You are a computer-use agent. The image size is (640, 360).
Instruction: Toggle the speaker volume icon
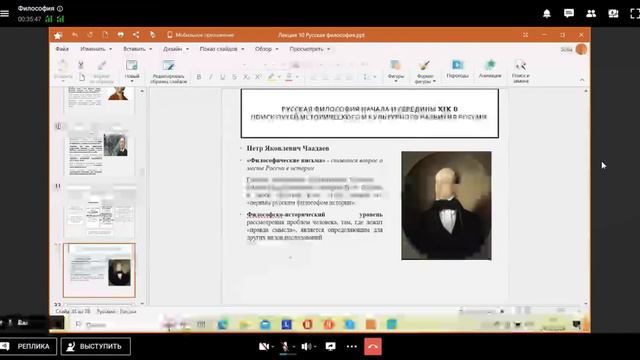coord(307,347)
